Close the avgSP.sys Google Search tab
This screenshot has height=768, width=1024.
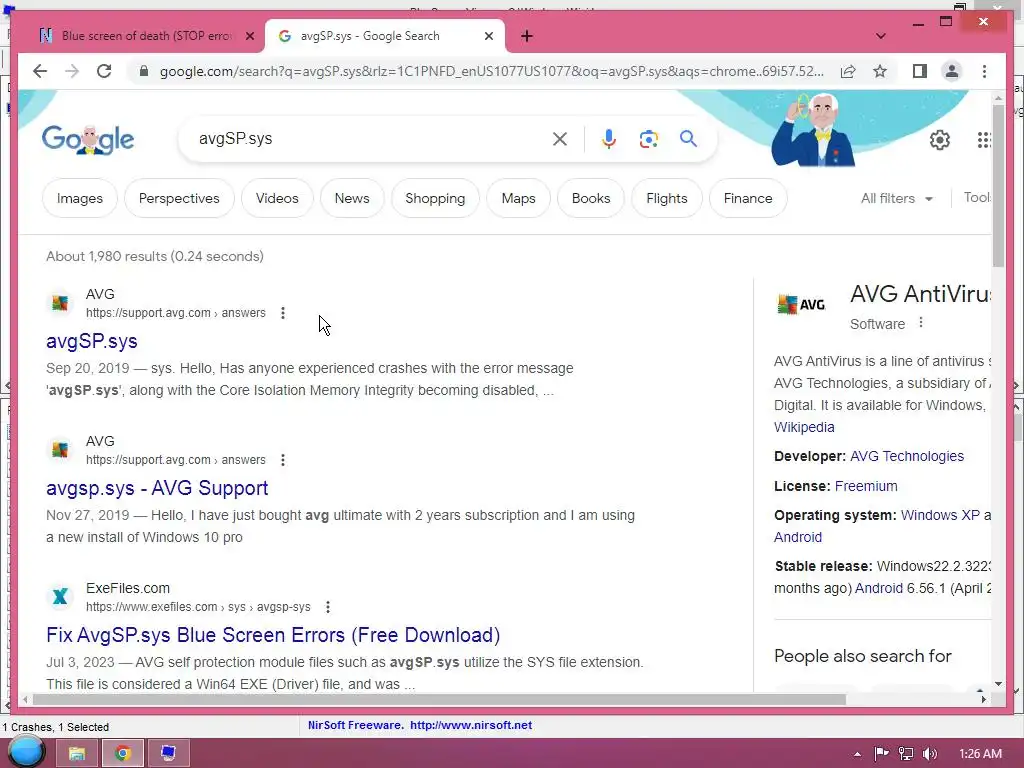click(488, 36)
